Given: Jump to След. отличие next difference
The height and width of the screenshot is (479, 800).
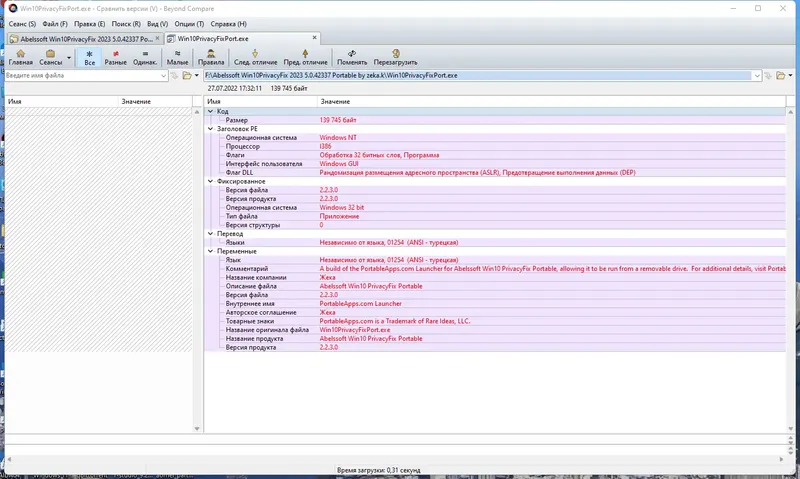Looking at the screenshot, I should tap(255, 57).
